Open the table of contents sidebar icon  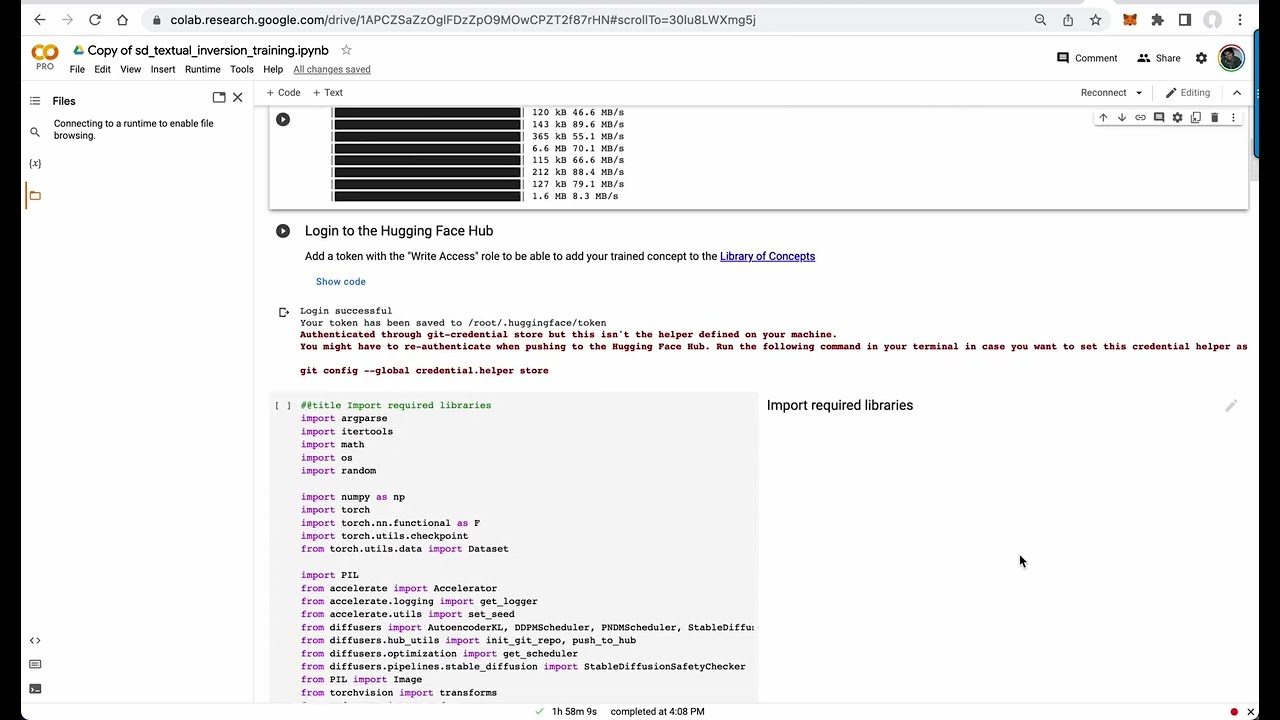pyautogui.click(x=35, y=101)
